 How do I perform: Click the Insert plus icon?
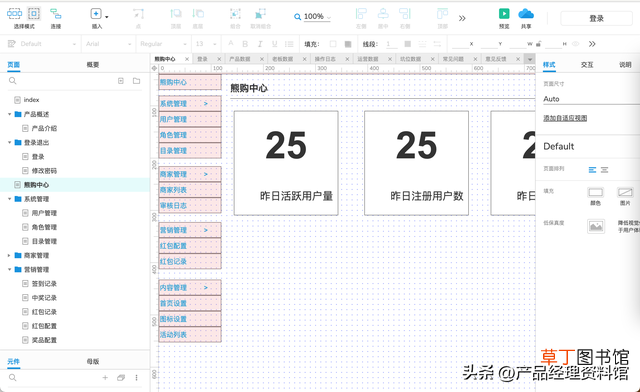(96, 14)
